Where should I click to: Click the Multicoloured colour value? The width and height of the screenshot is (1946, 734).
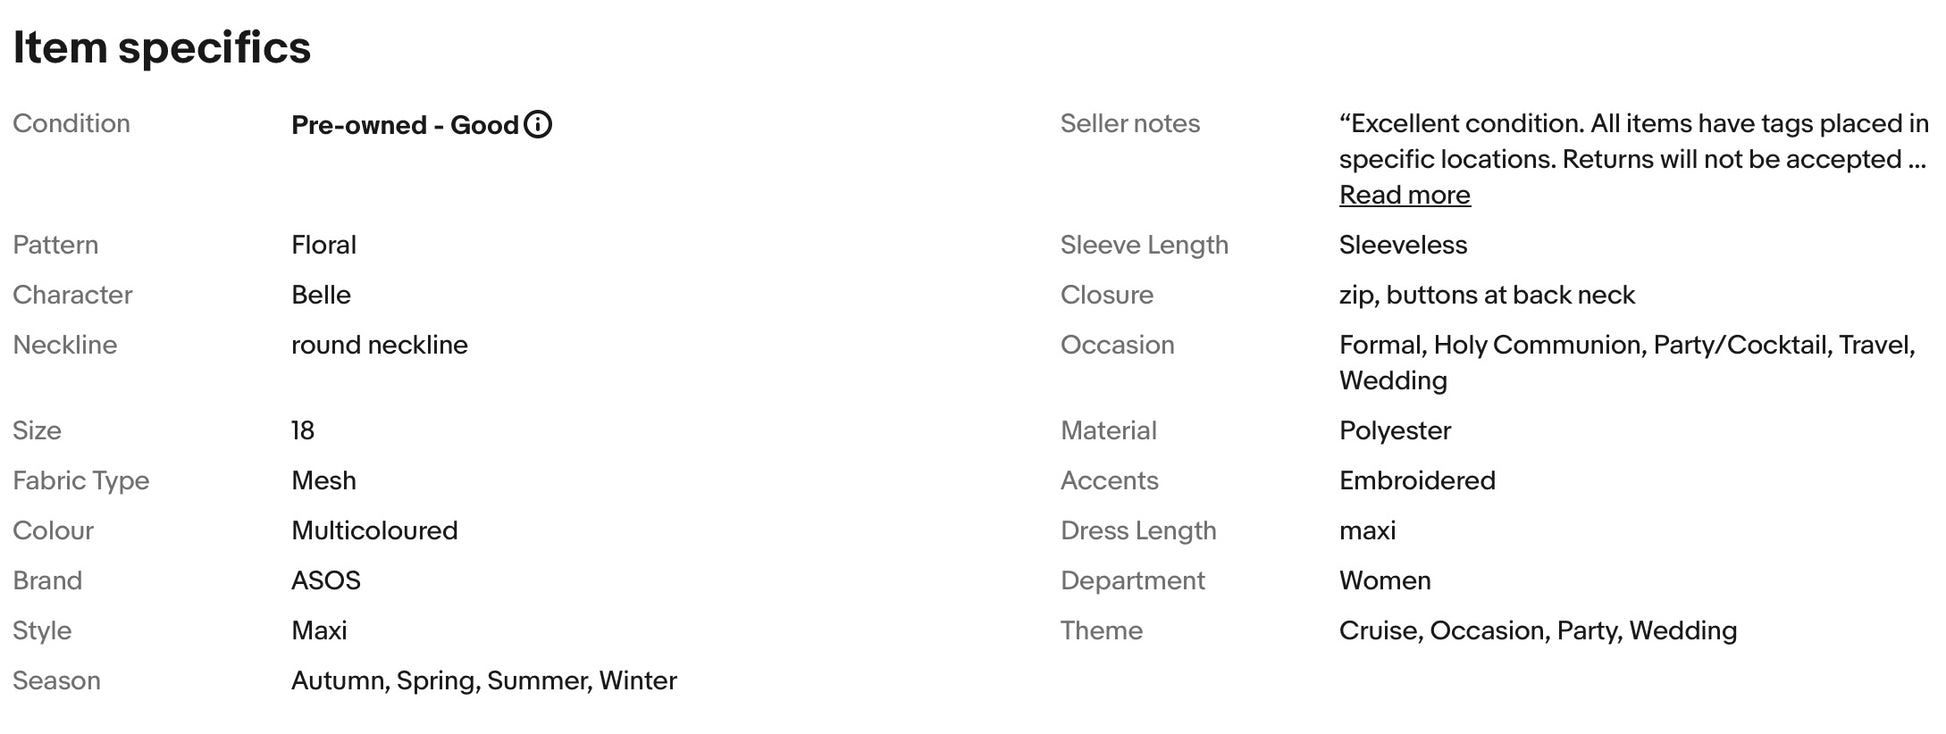point(375,530)
